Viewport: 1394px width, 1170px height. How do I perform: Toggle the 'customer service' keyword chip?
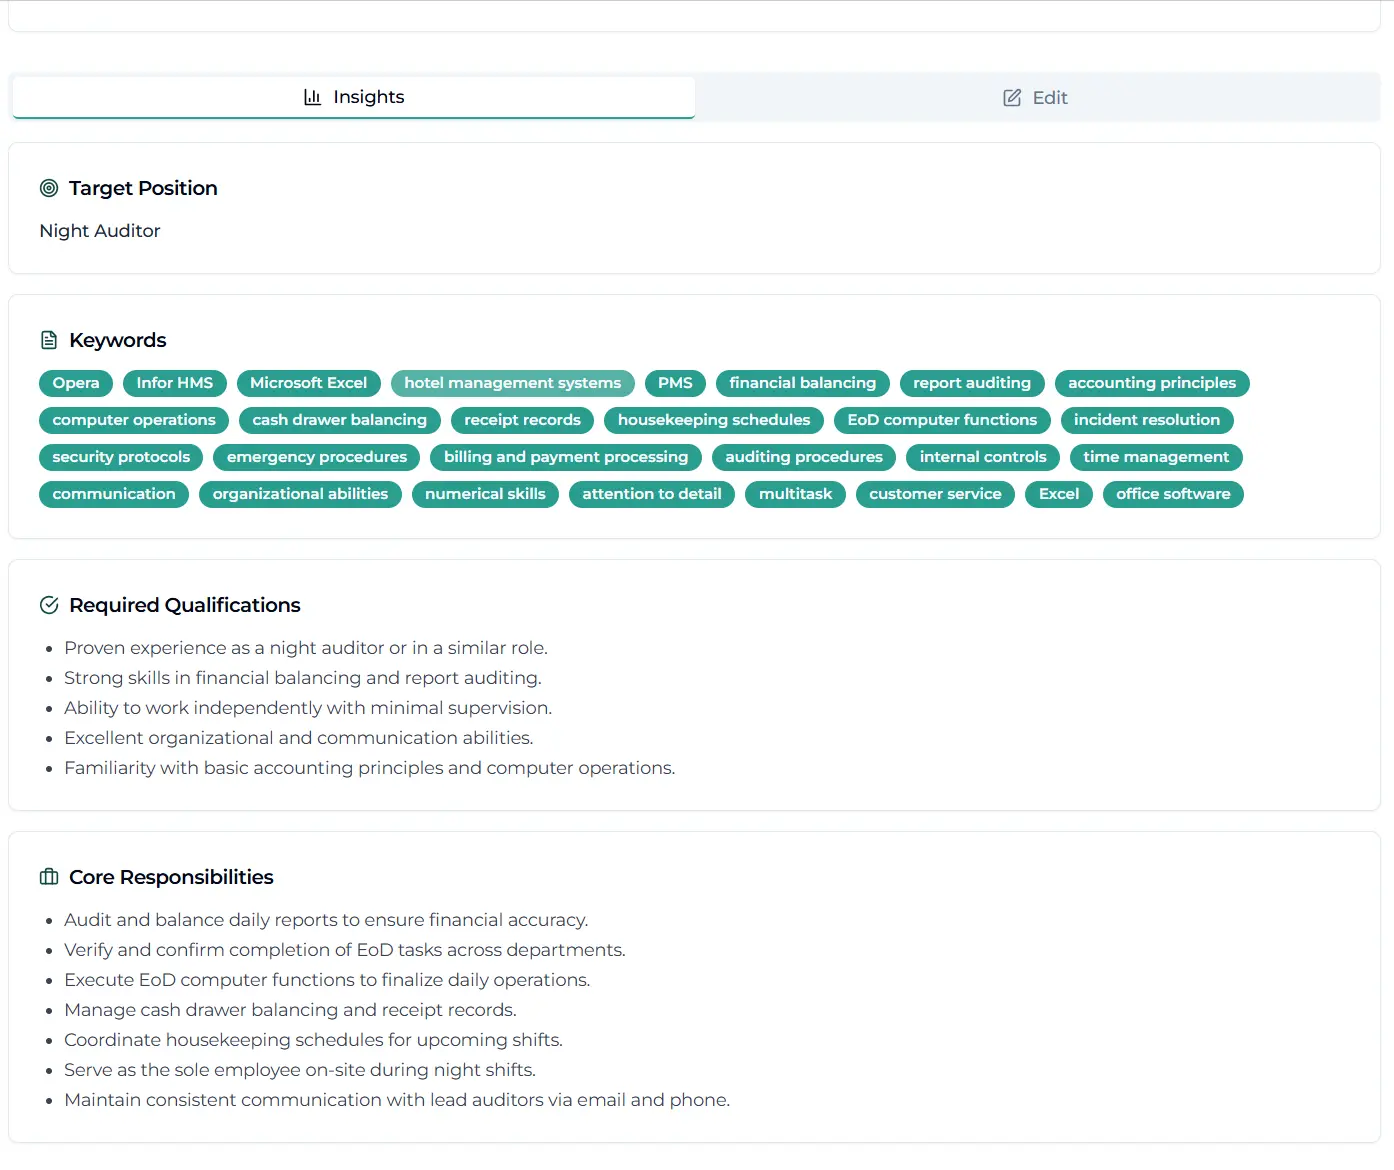click(935, 494)
